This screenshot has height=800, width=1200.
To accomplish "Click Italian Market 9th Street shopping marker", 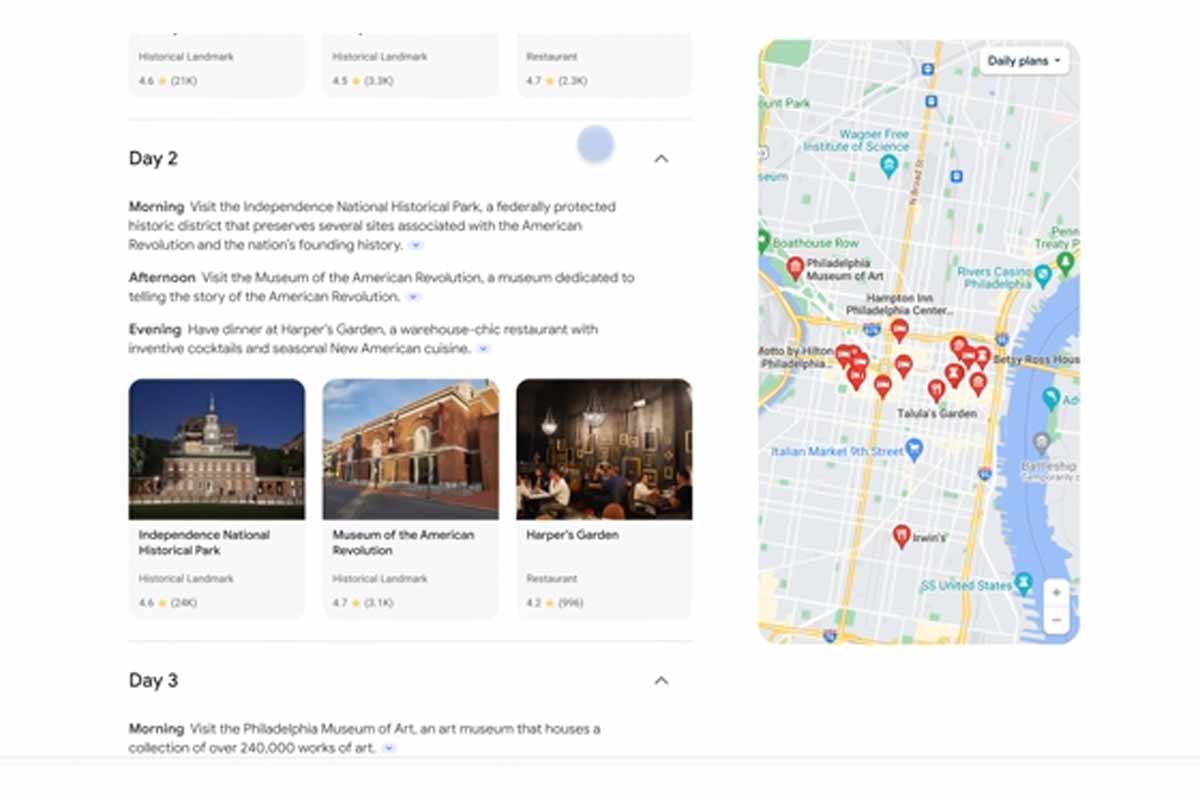I will coord(914,449).
